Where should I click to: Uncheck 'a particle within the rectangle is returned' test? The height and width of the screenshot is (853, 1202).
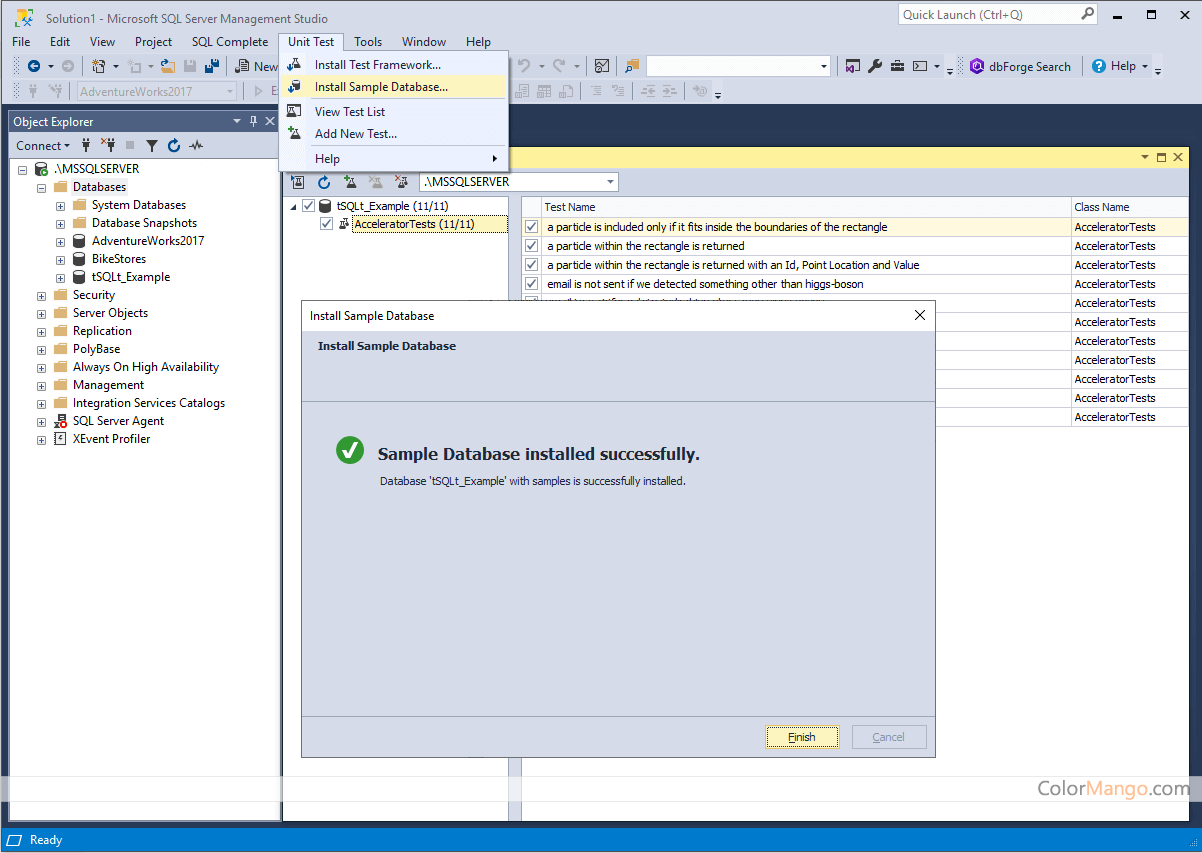coord(532,246)
